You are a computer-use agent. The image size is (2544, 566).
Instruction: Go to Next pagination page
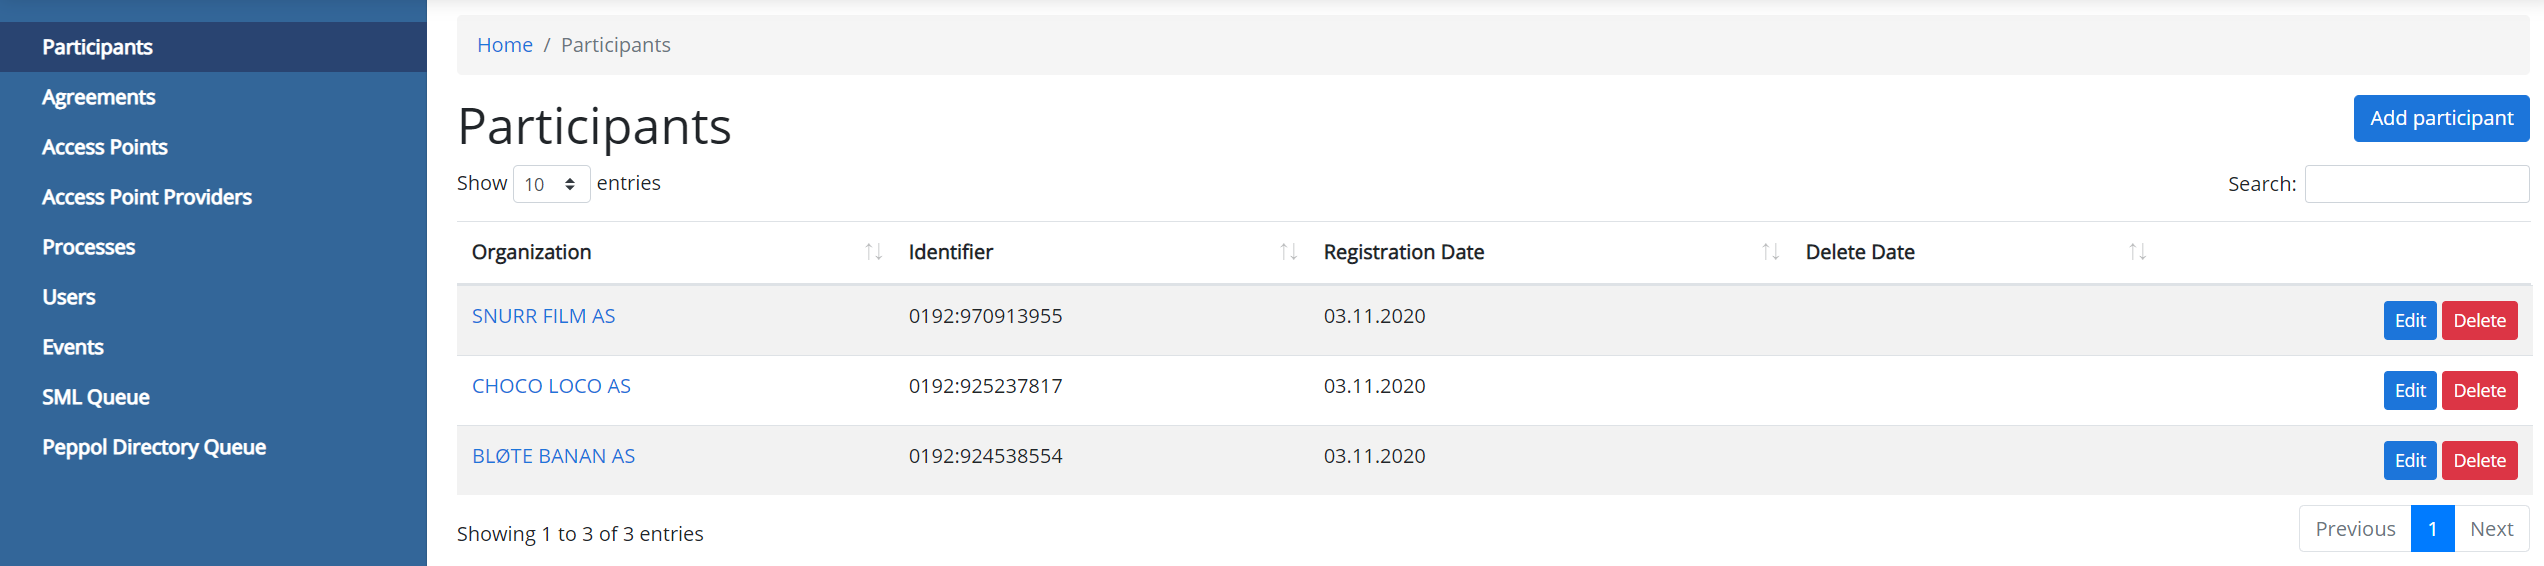pos(2490,529)
